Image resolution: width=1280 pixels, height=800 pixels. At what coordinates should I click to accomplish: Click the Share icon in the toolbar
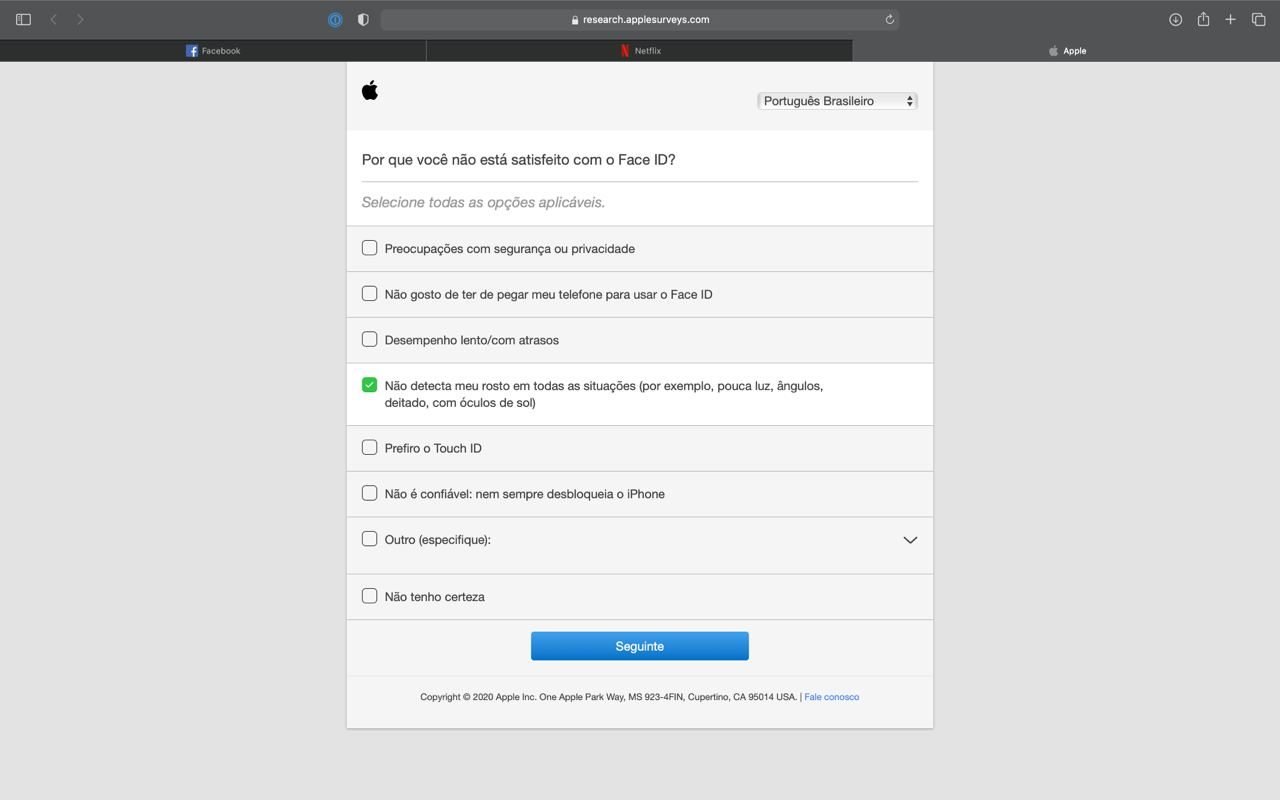[x=1203, y=18]
